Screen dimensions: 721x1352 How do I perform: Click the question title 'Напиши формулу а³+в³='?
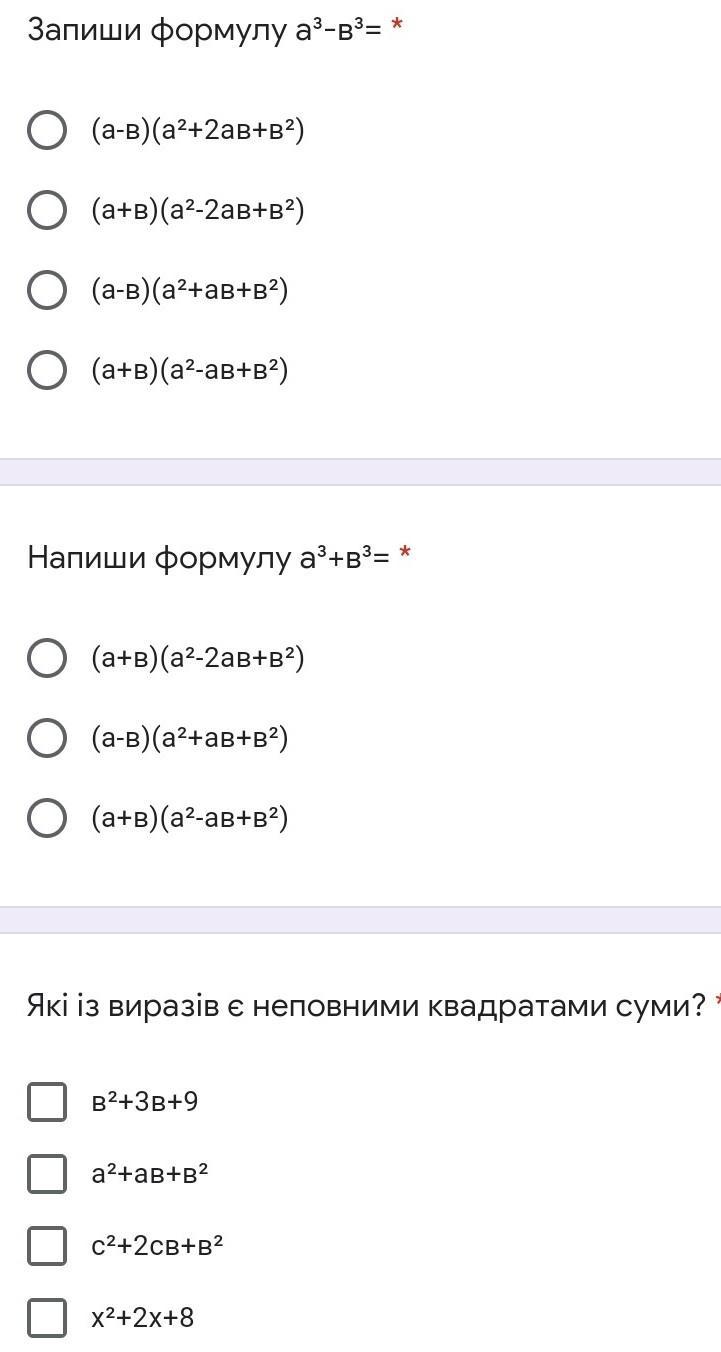pos(208,557)
